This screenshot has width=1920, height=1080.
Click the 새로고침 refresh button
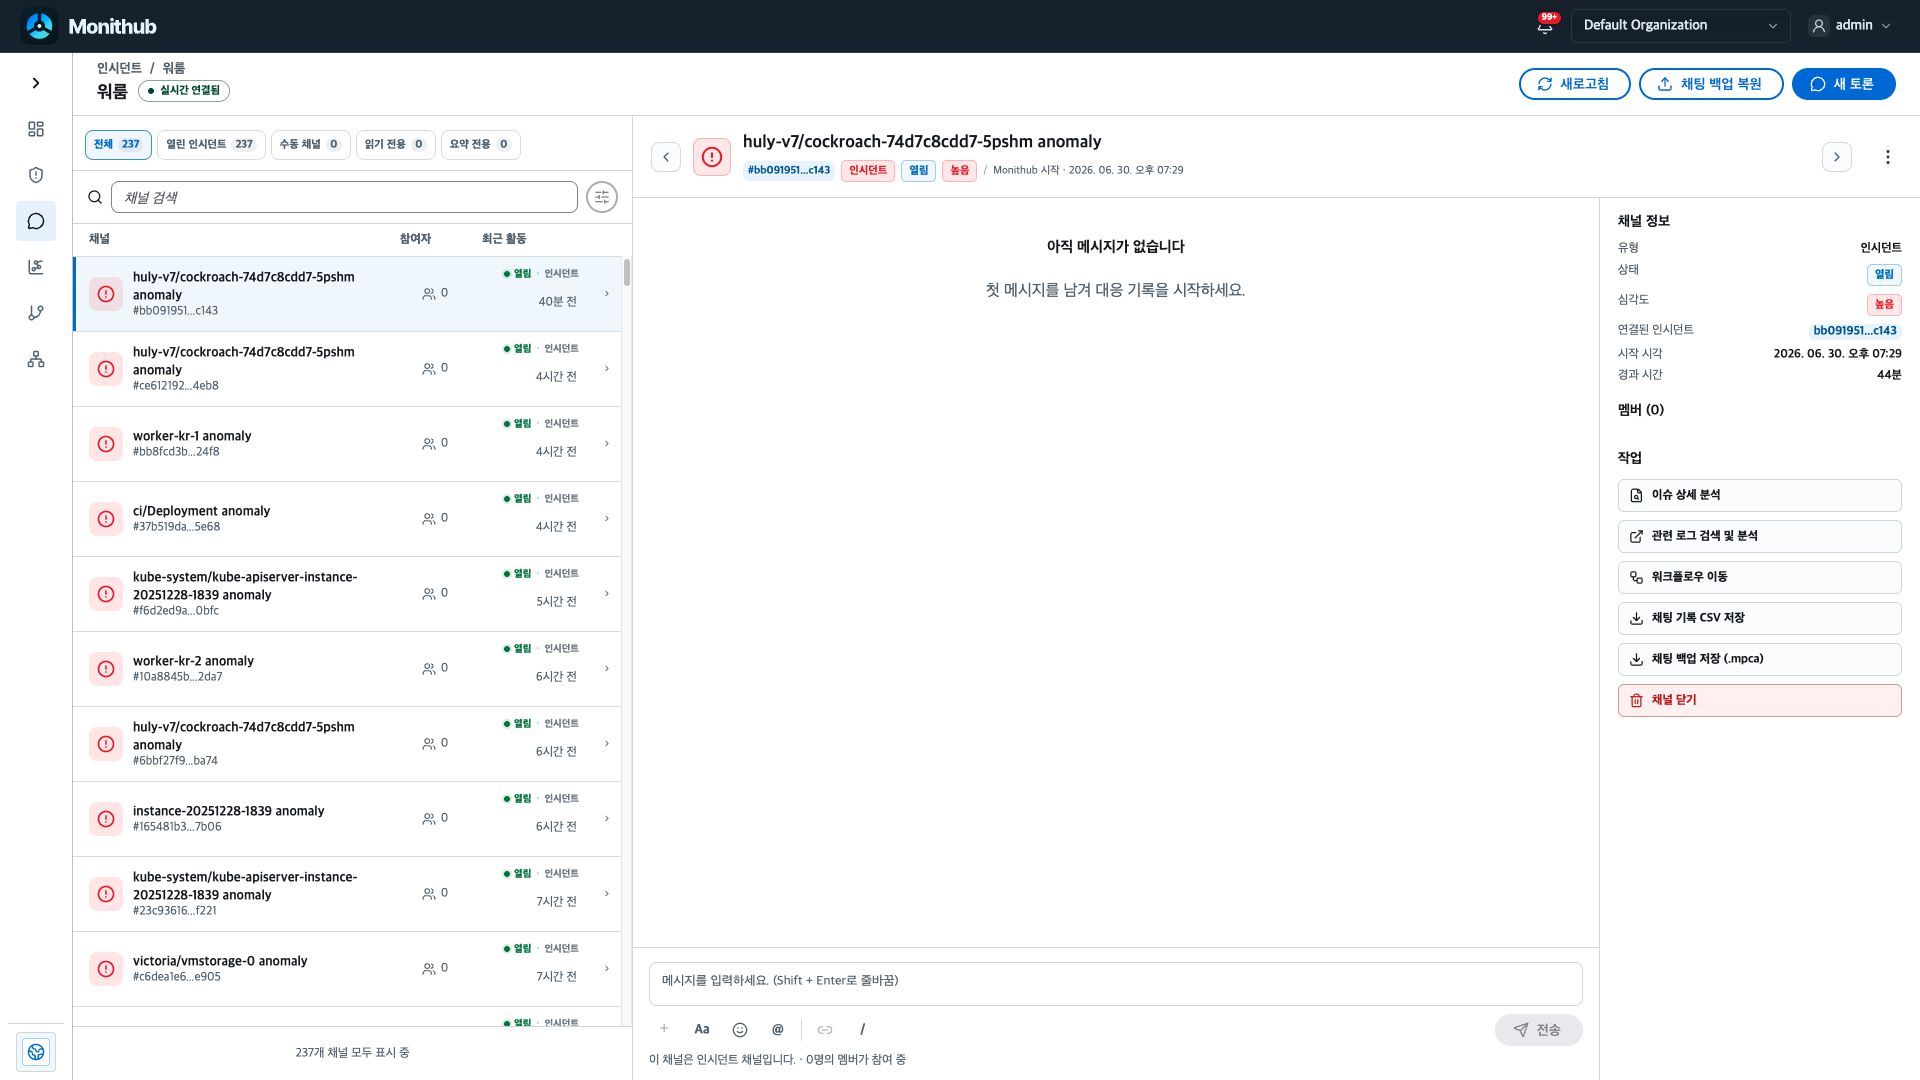point(1574,84)
